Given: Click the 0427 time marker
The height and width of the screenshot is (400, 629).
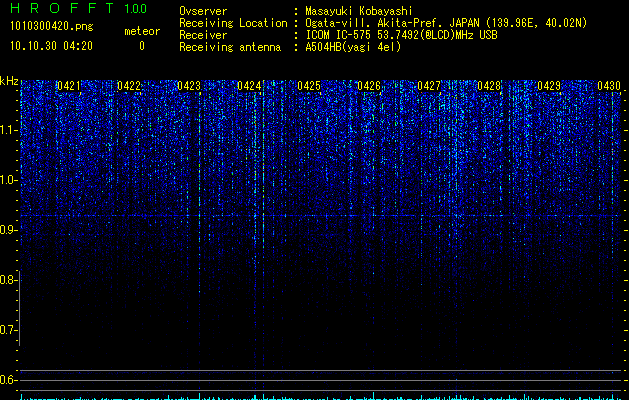Looking at the screenshot, I should (x=429, y=86).
